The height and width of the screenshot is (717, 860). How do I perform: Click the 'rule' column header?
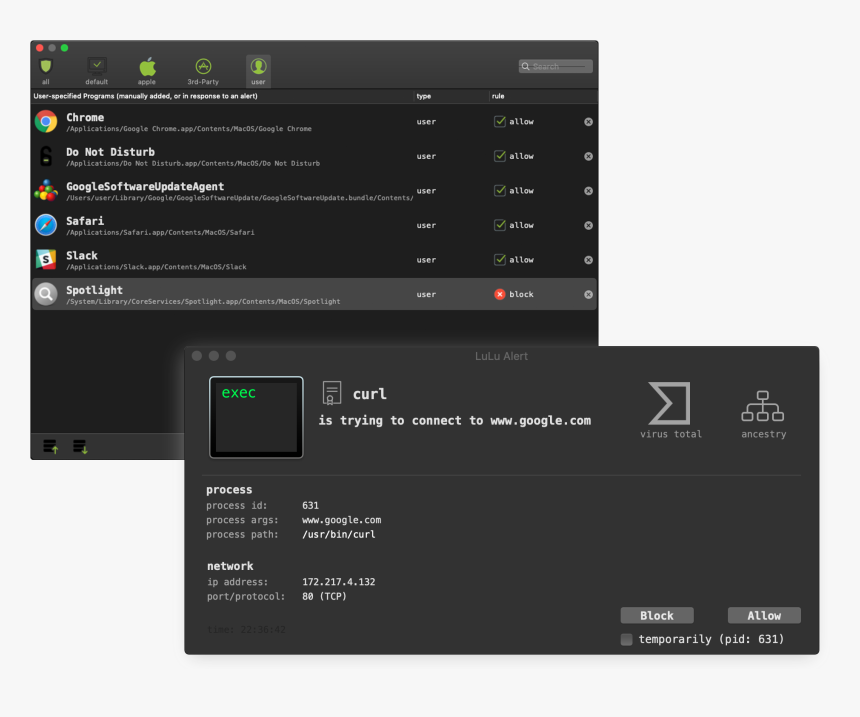click(497, 96)
